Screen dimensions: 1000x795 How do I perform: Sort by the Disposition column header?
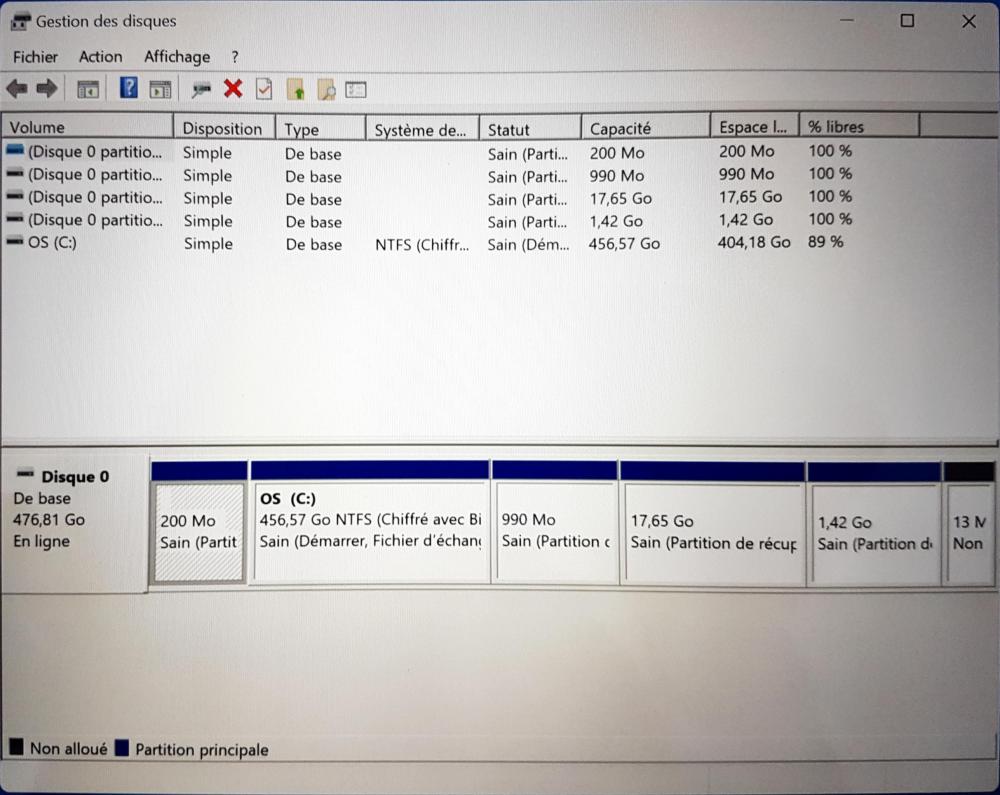pos(224,128)
